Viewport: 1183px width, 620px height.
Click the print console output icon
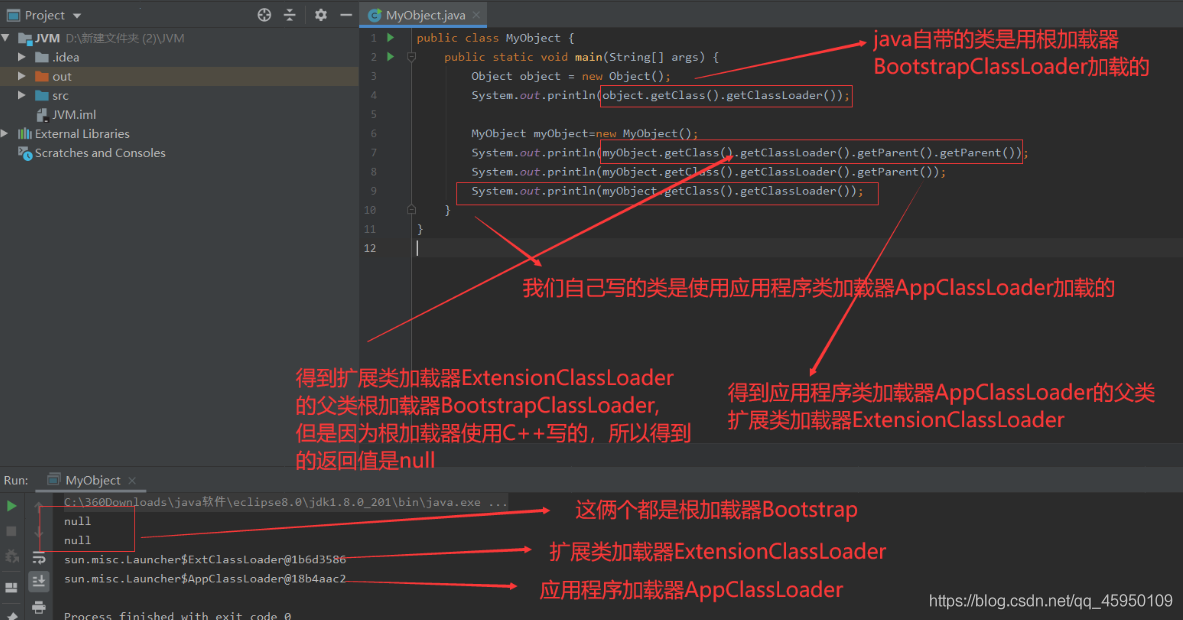pyautogui.click(x=39, y=607)
